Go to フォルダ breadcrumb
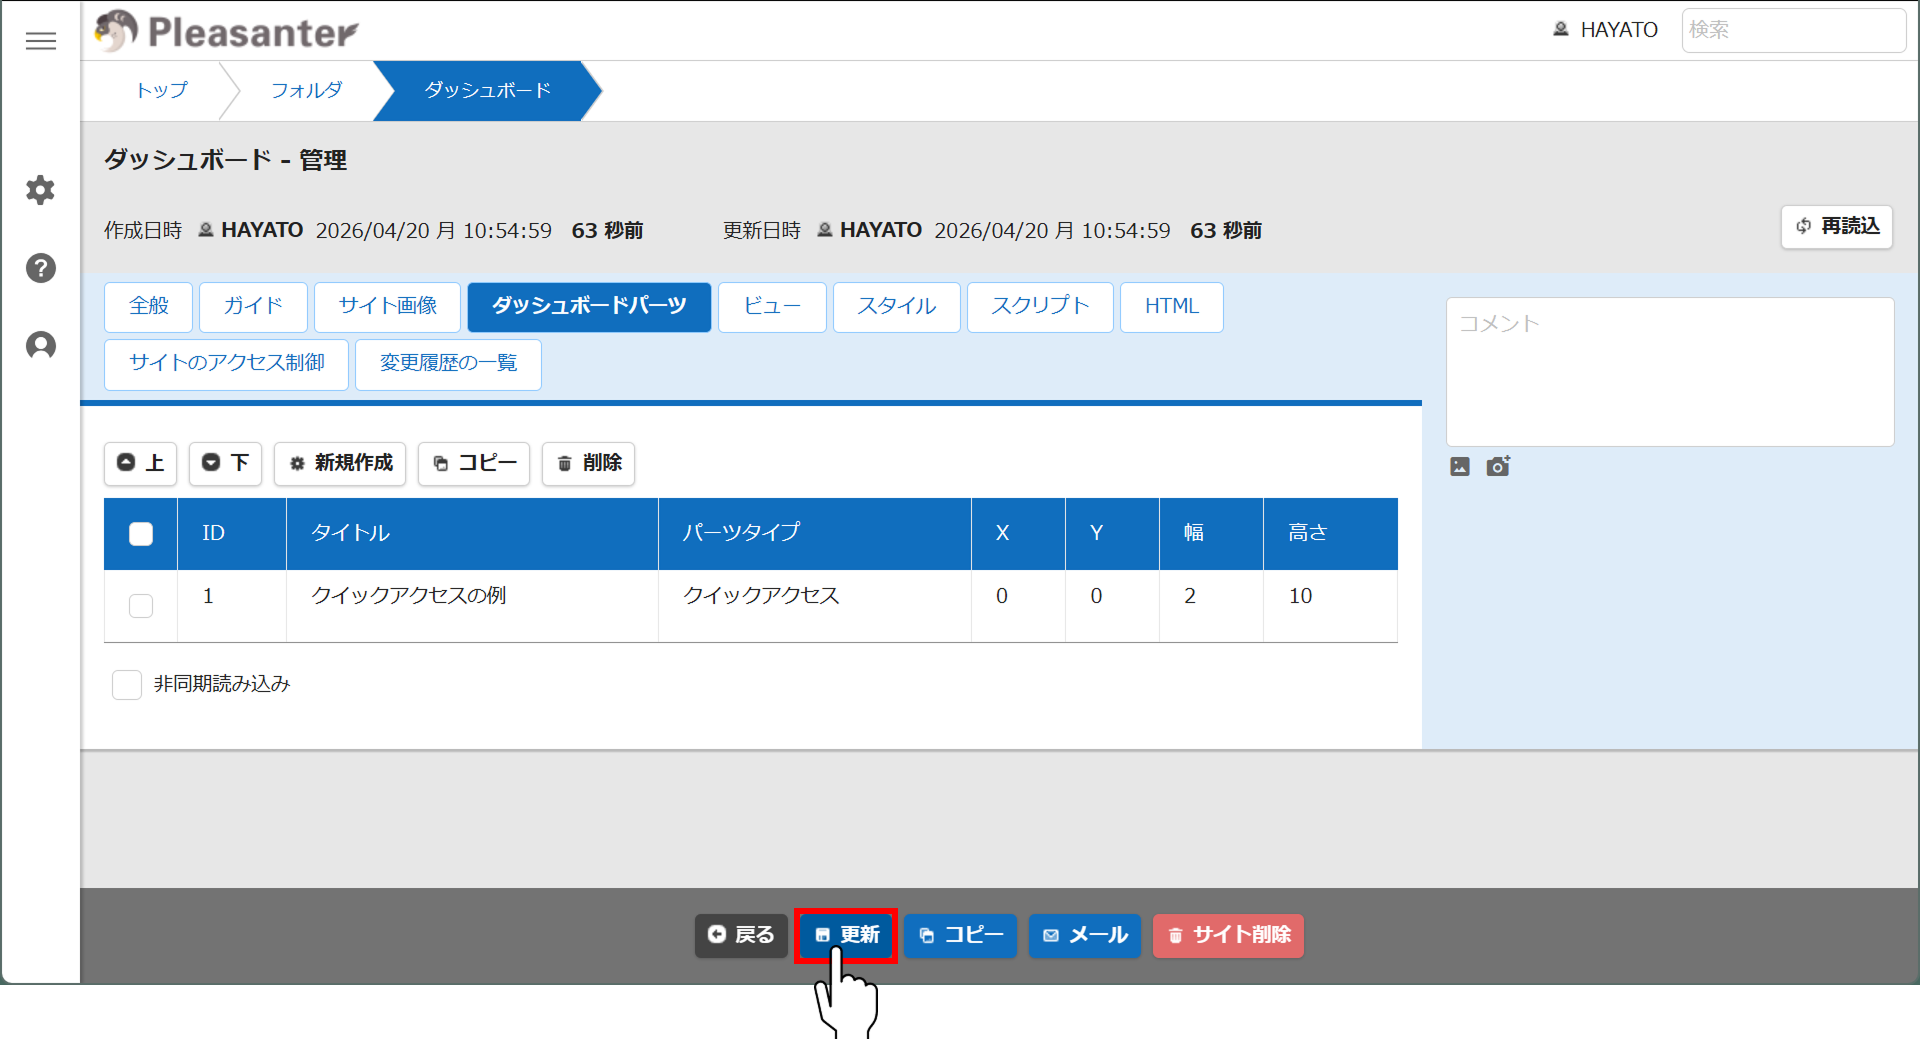Screen dimensions: 1920x1039 pos(306,90)
